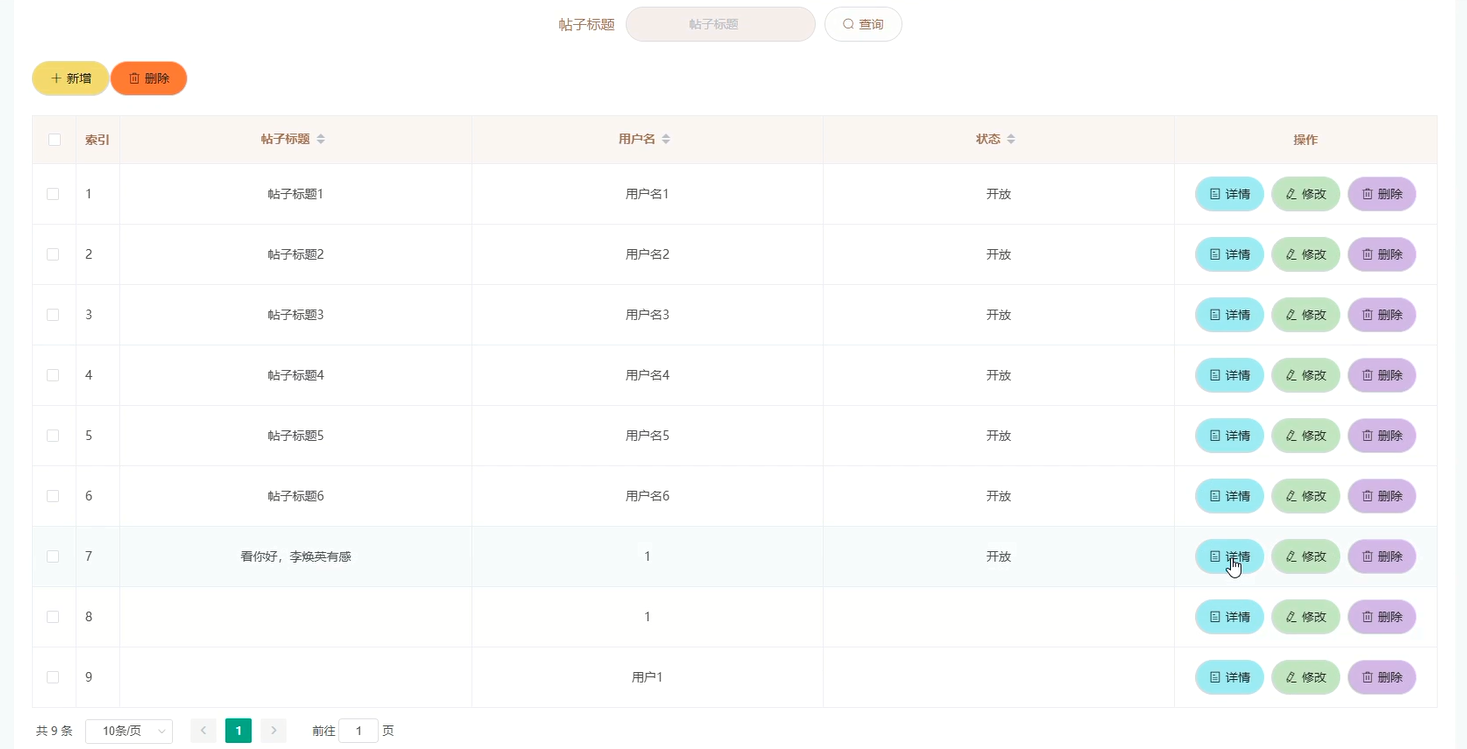Click purple 删除 for 帖子标题2 row
The image size is (1467, 749).
point(1382,255)
